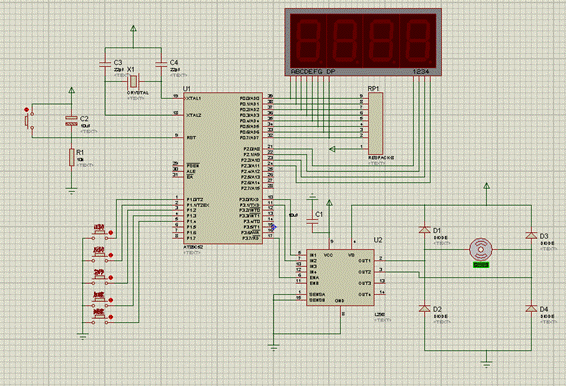The height and width of the screenshot is (386, 566).
Task: Select diode D1 symbol
Action: [424, 230]
